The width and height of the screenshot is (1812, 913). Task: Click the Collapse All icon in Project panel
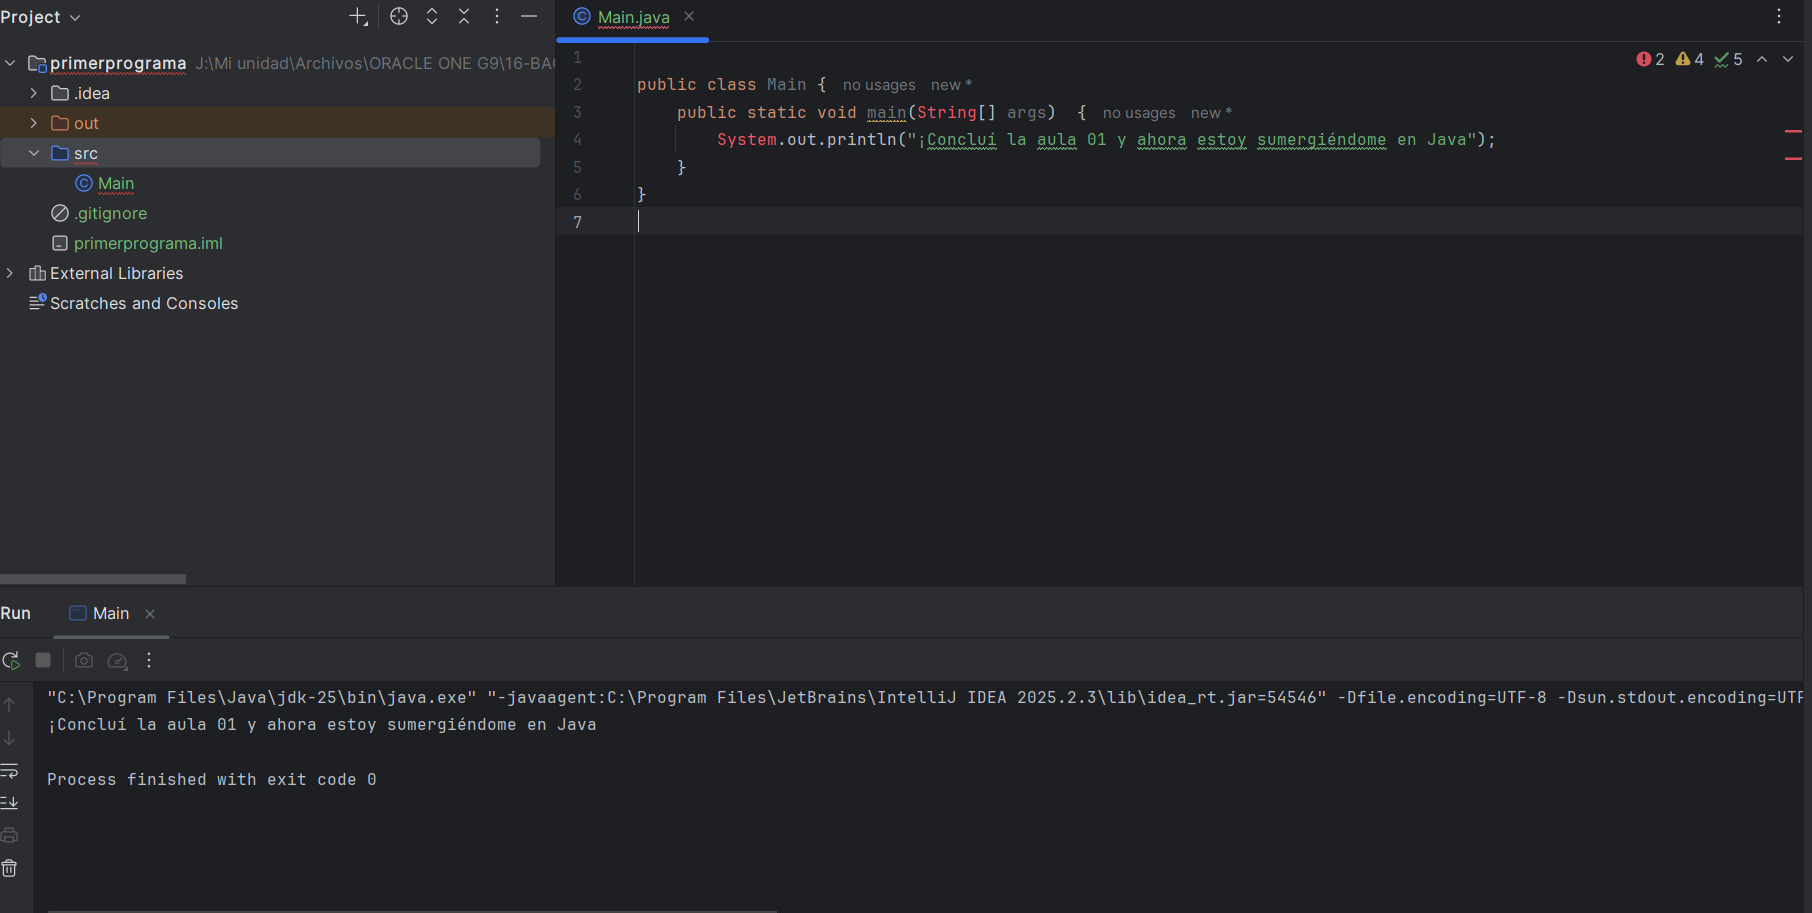click(x=464, y=17)
